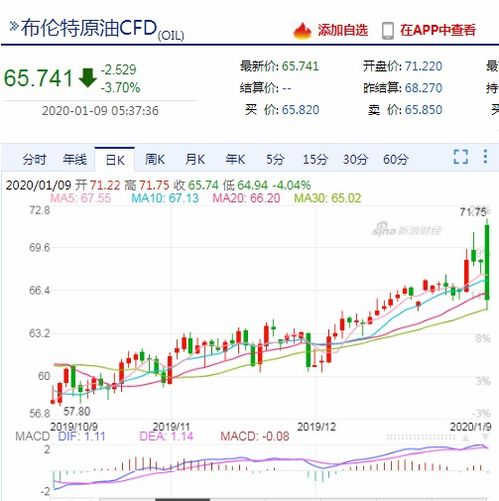Click the phone icon beside 在APP中查看
The width and height of the screenshot is (499, 501).
[x=387, y=31]
